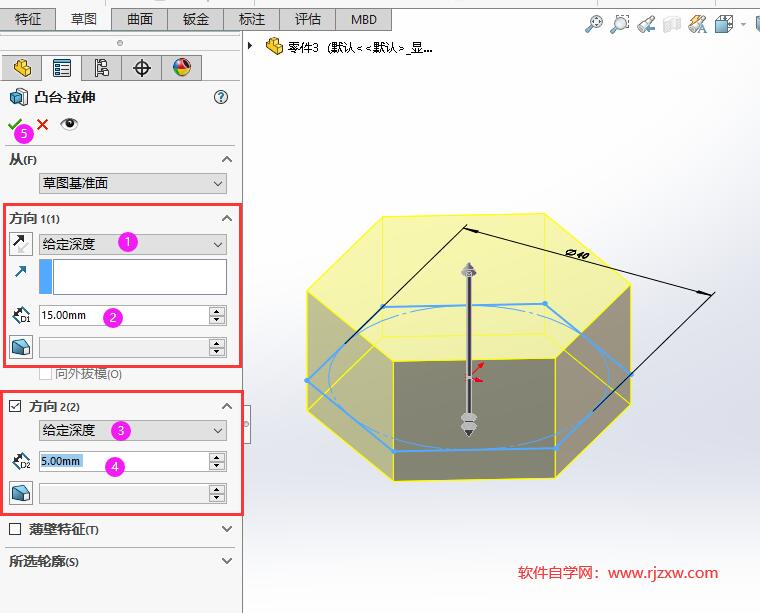Open the View Orientation dropdown arrow

(743, 24)
